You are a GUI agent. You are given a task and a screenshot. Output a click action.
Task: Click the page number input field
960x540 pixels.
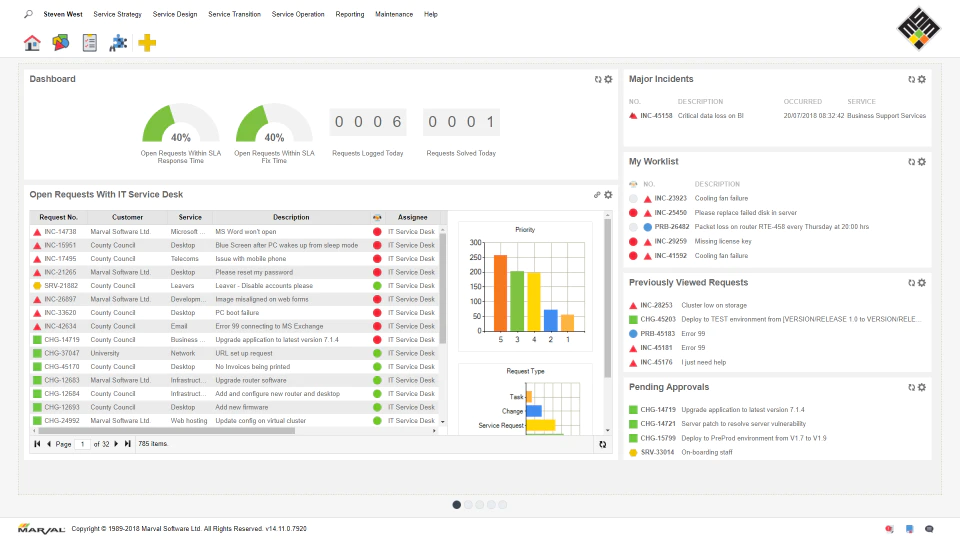click(82, 444)
